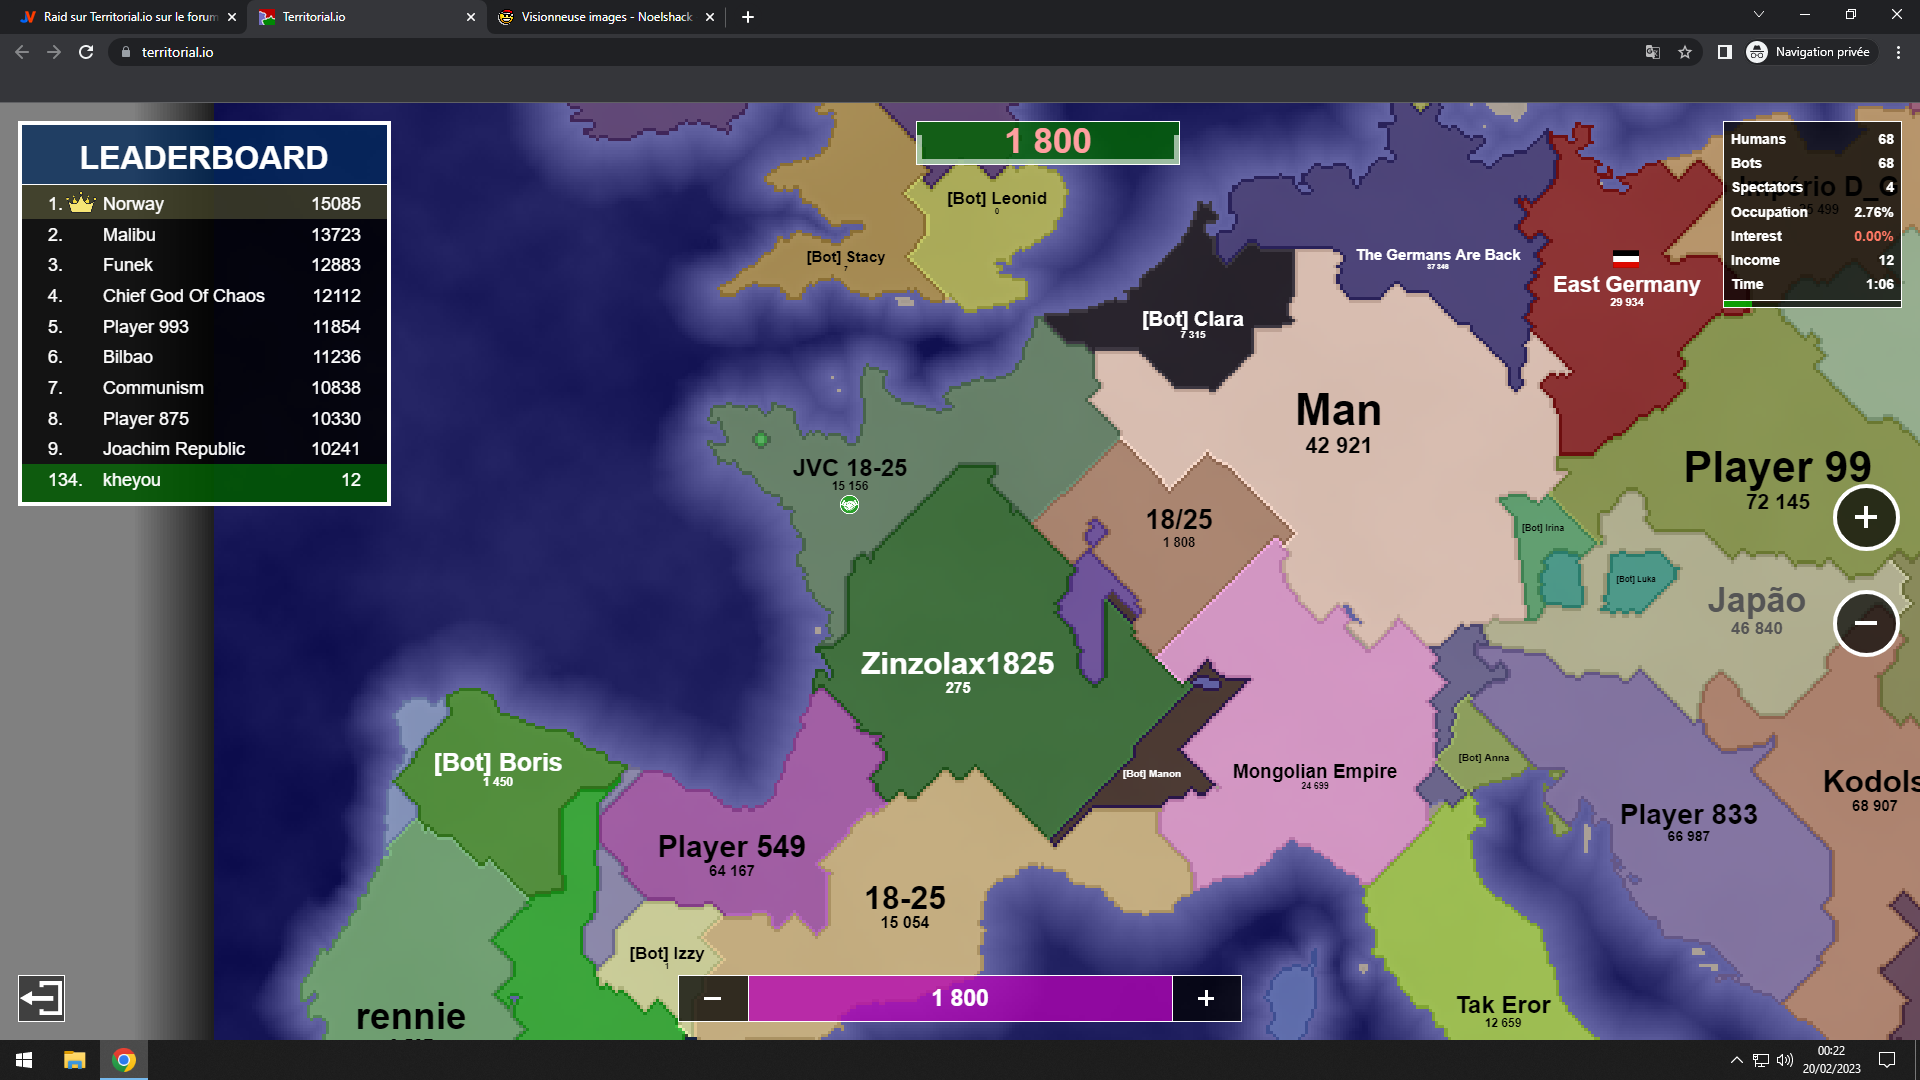
Task: Zoom in with the map plus button
Action: coord(1865,517)
